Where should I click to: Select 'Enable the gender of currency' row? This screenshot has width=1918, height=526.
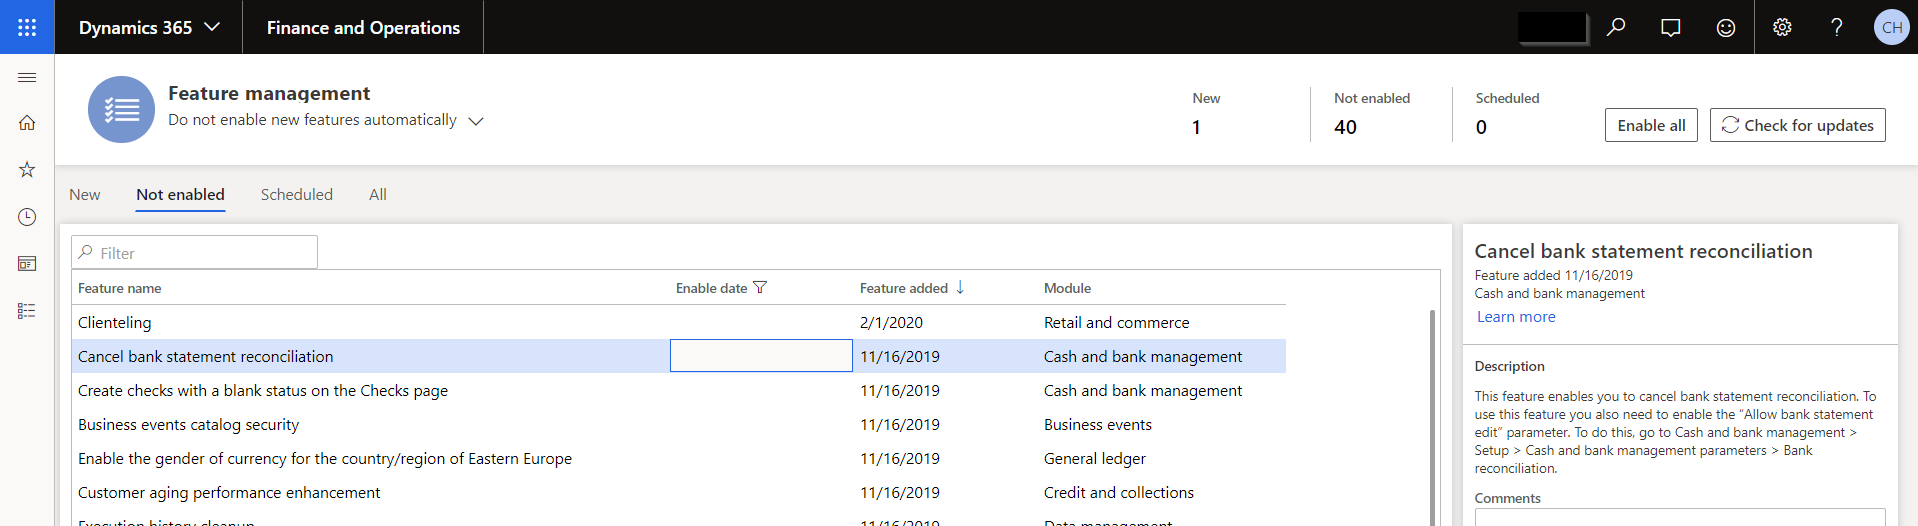pos(679,459)
